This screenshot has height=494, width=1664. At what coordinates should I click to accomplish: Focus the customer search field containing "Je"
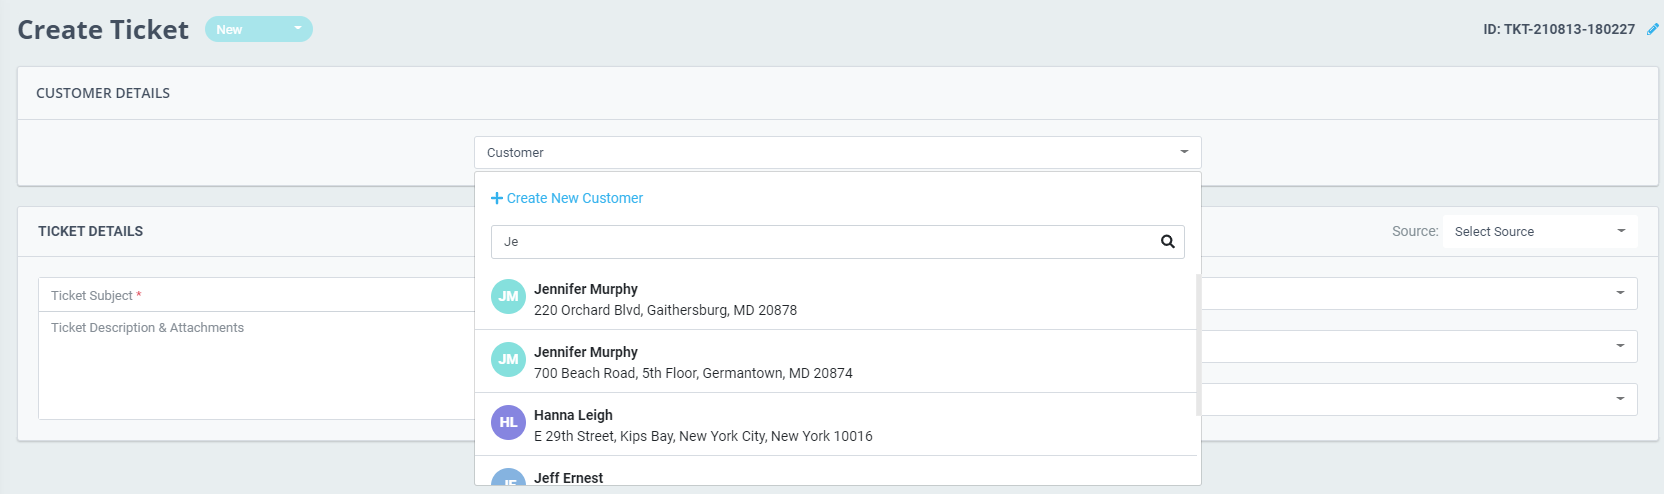820,242
